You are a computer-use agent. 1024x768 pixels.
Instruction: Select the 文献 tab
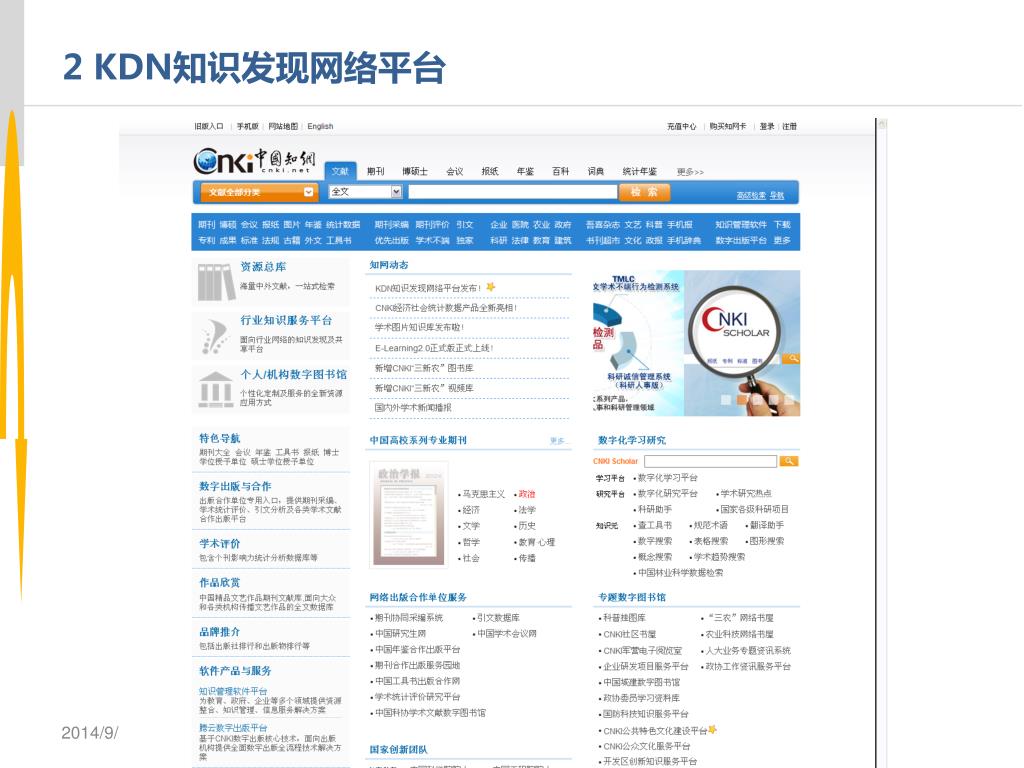click(340, 171)
